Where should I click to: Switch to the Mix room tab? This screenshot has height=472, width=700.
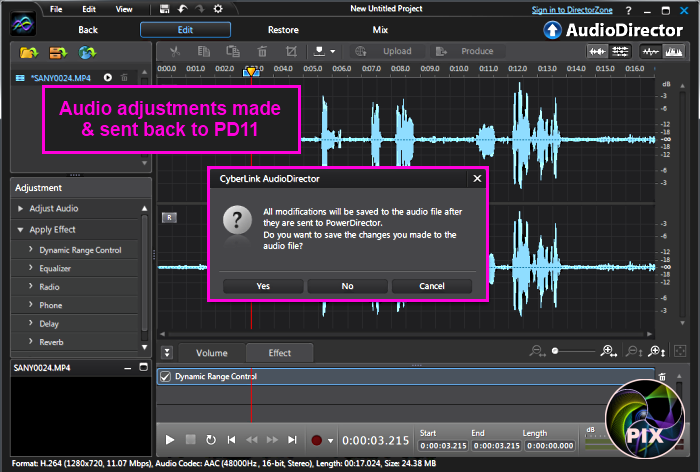(380, 30)
